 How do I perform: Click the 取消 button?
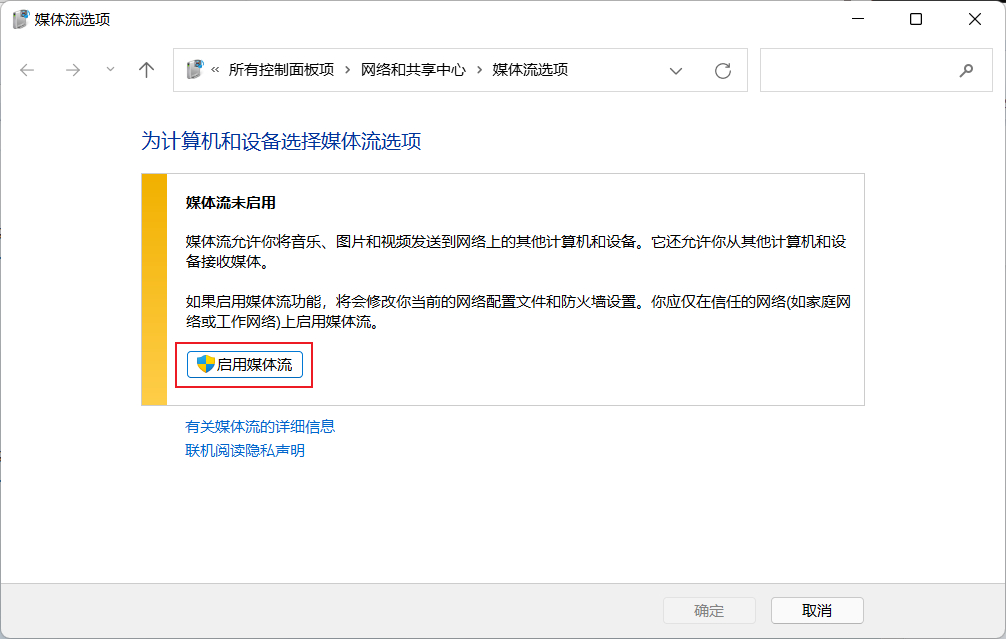point(816,610)
